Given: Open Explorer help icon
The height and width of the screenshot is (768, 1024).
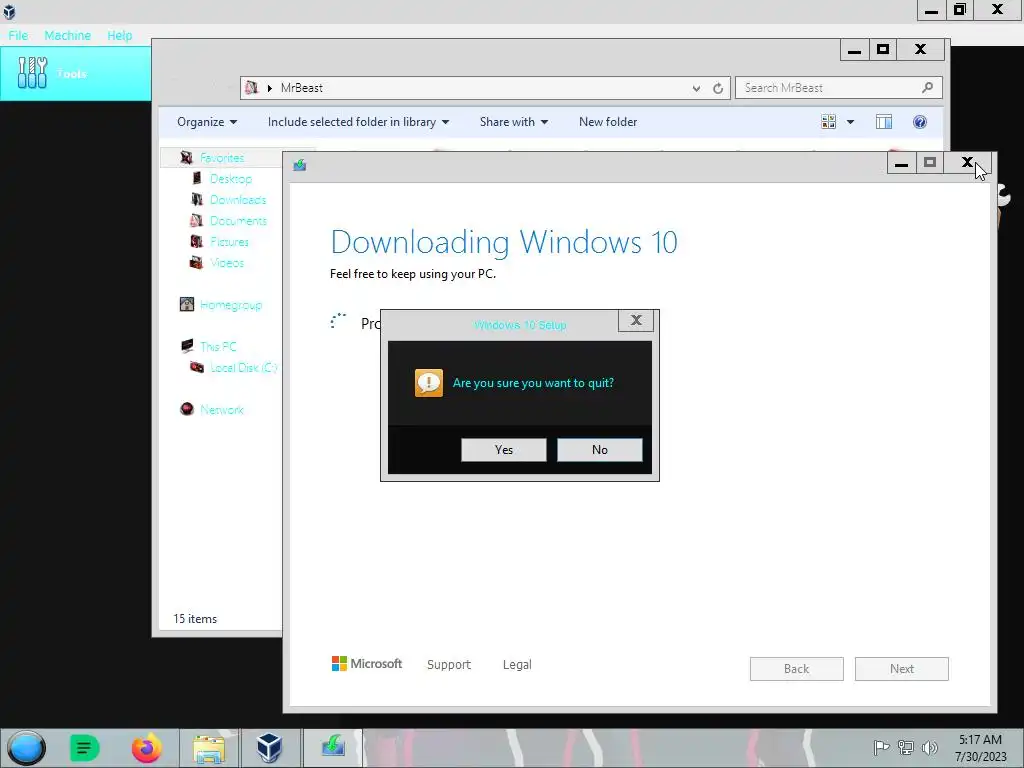Looking at the screenshot, I should 920,122.
